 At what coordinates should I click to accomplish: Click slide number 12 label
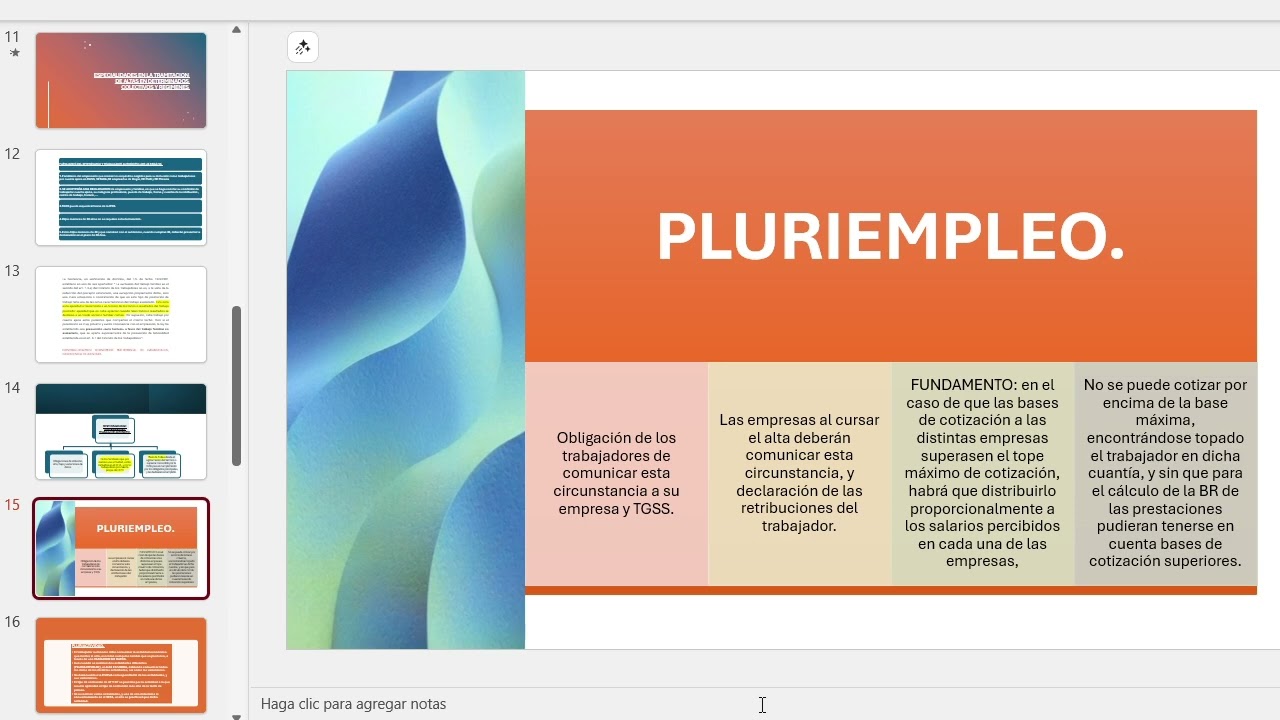point(12,154)
